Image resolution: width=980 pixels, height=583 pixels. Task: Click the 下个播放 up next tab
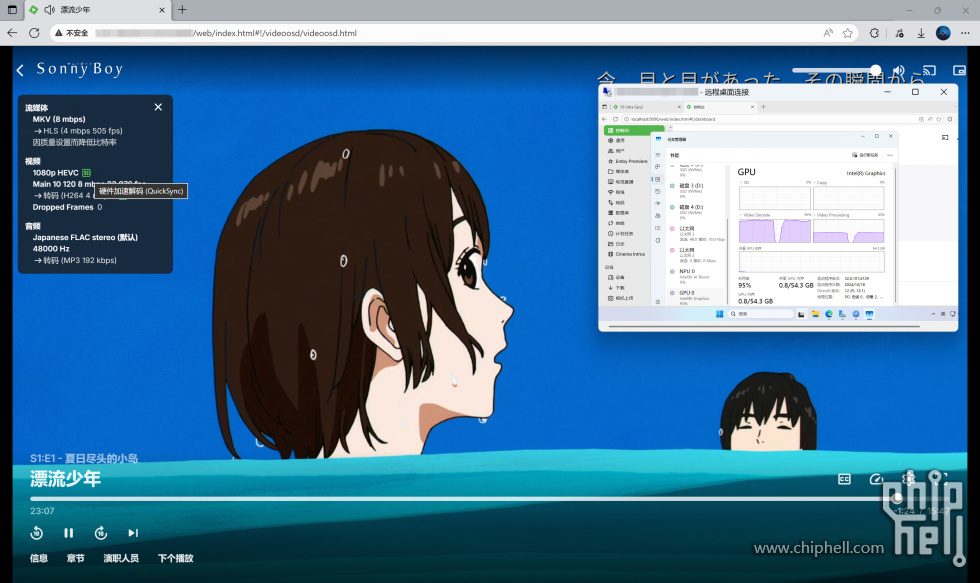click(175, 558)
